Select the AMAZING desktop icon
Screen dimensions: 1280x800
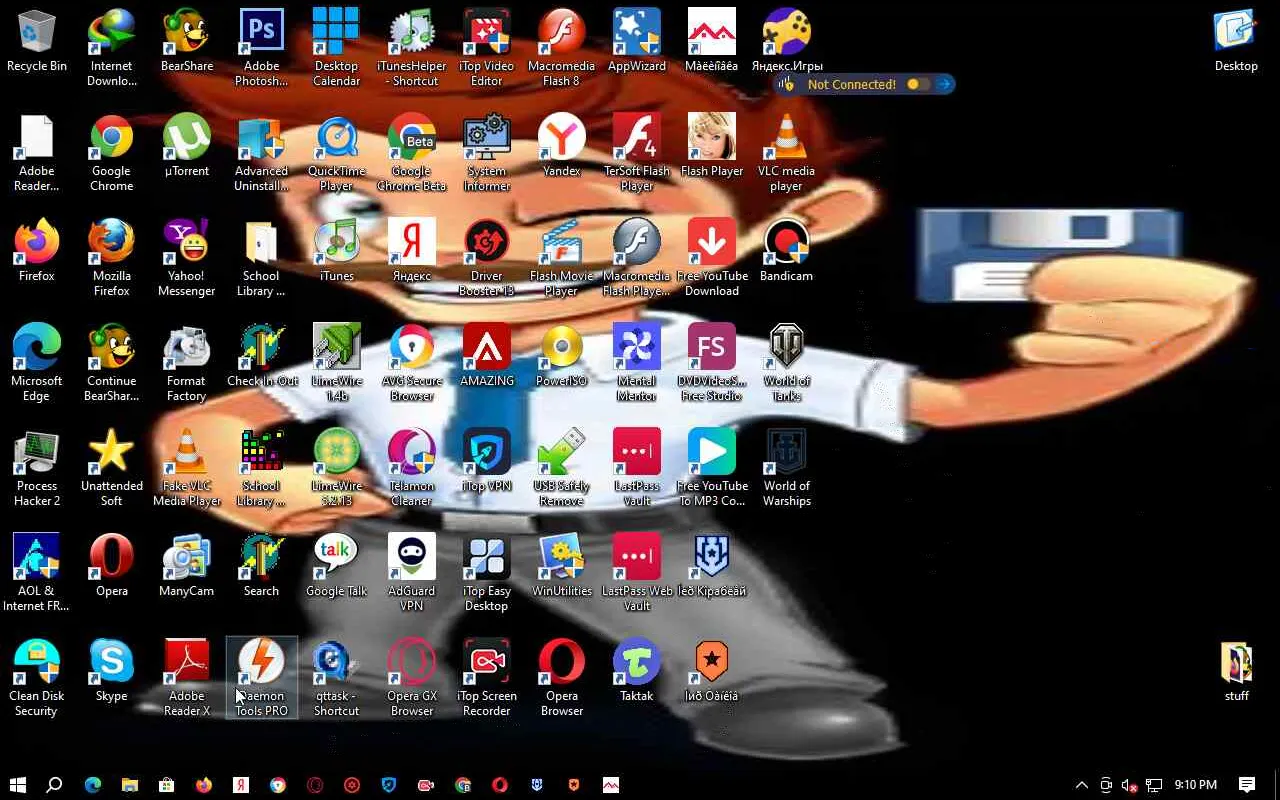pos(487,356)
